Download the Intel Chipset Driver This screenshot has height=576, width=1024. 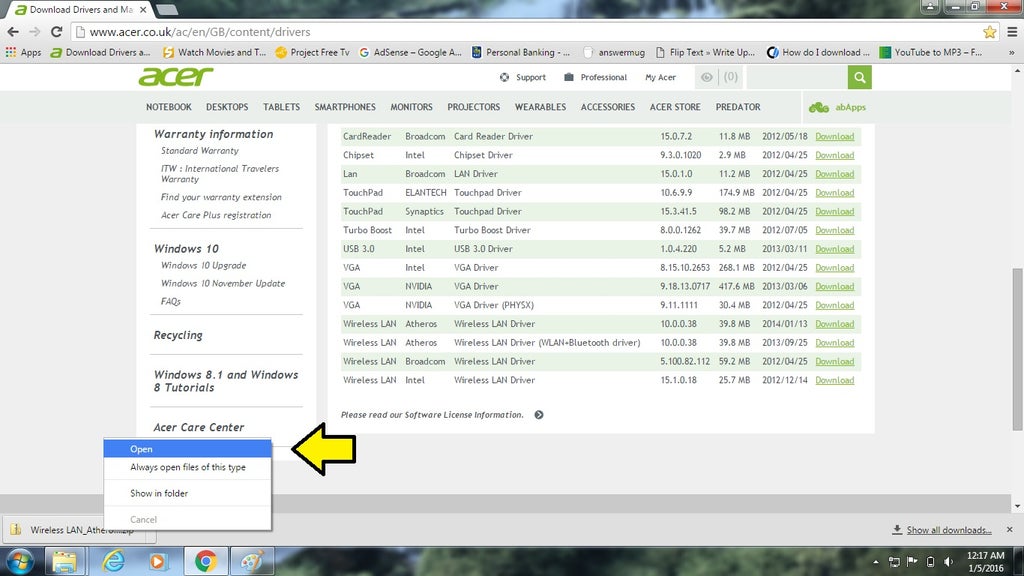point(835,155)
